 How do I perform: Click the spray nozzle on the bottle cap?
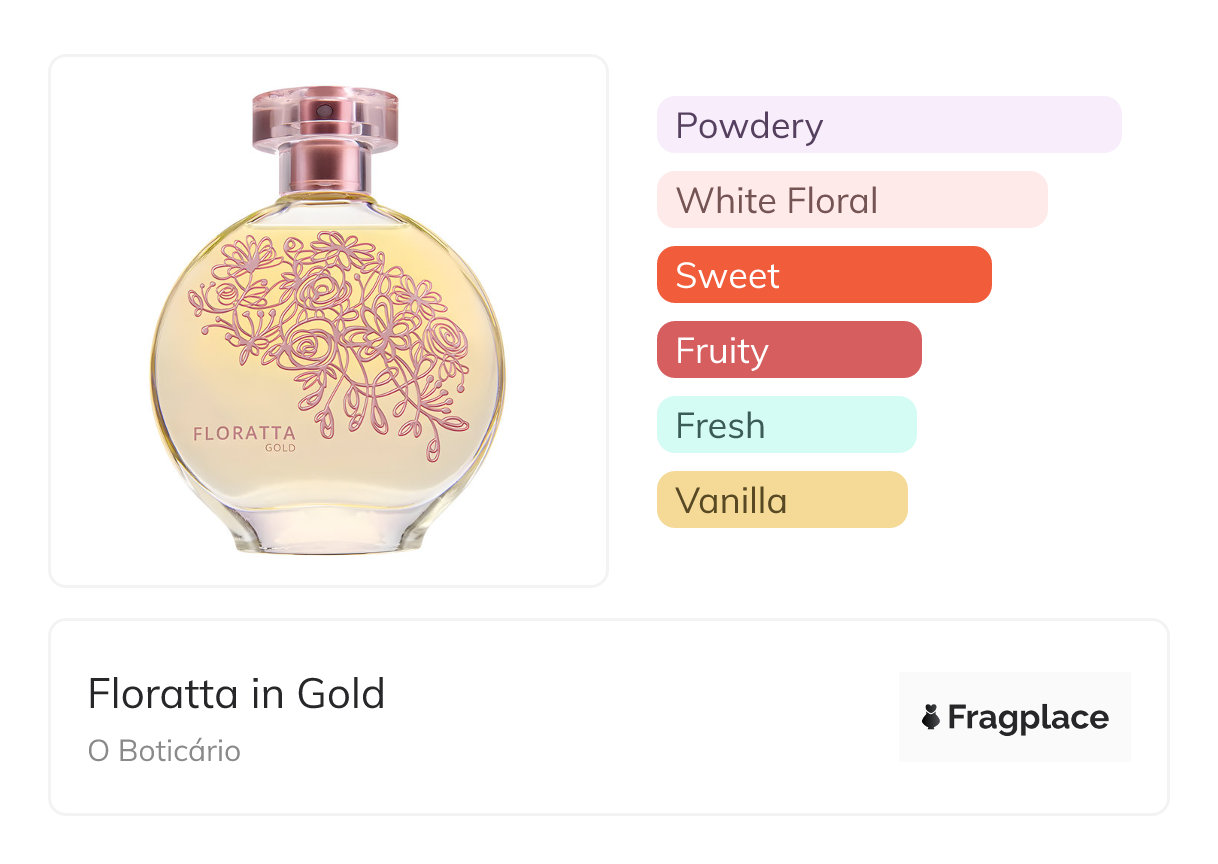coord(324,111)
